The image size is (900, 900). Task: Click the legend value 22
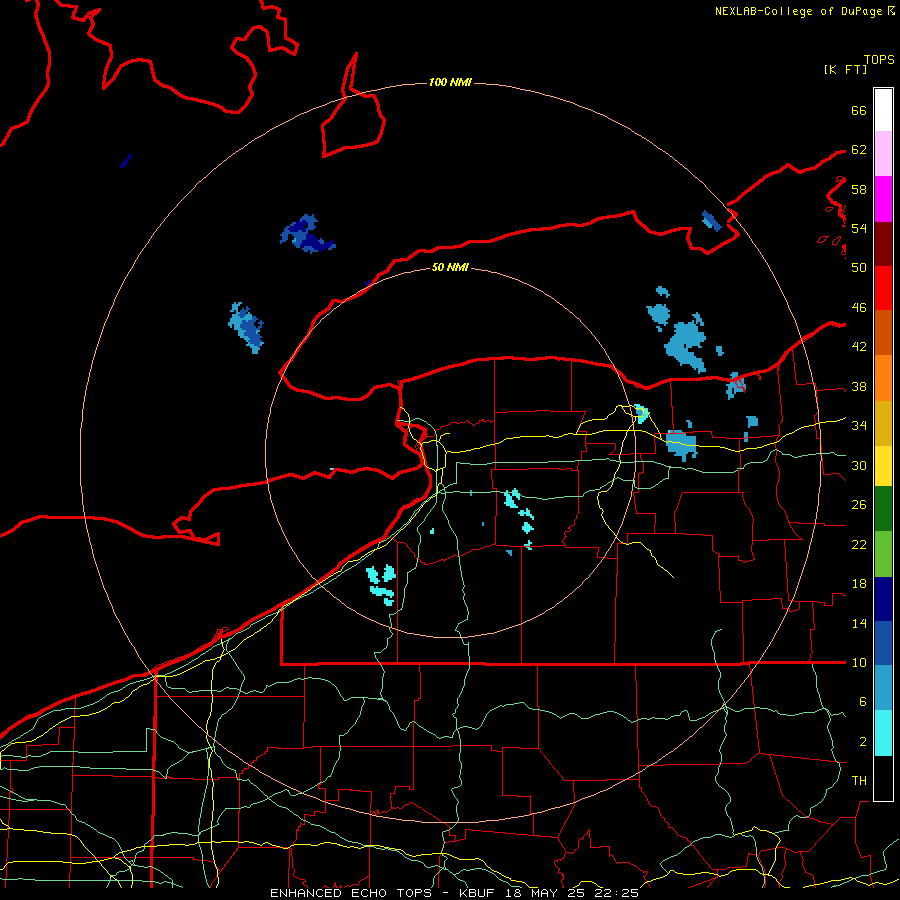pyautogui.click(x=859, y=545)
